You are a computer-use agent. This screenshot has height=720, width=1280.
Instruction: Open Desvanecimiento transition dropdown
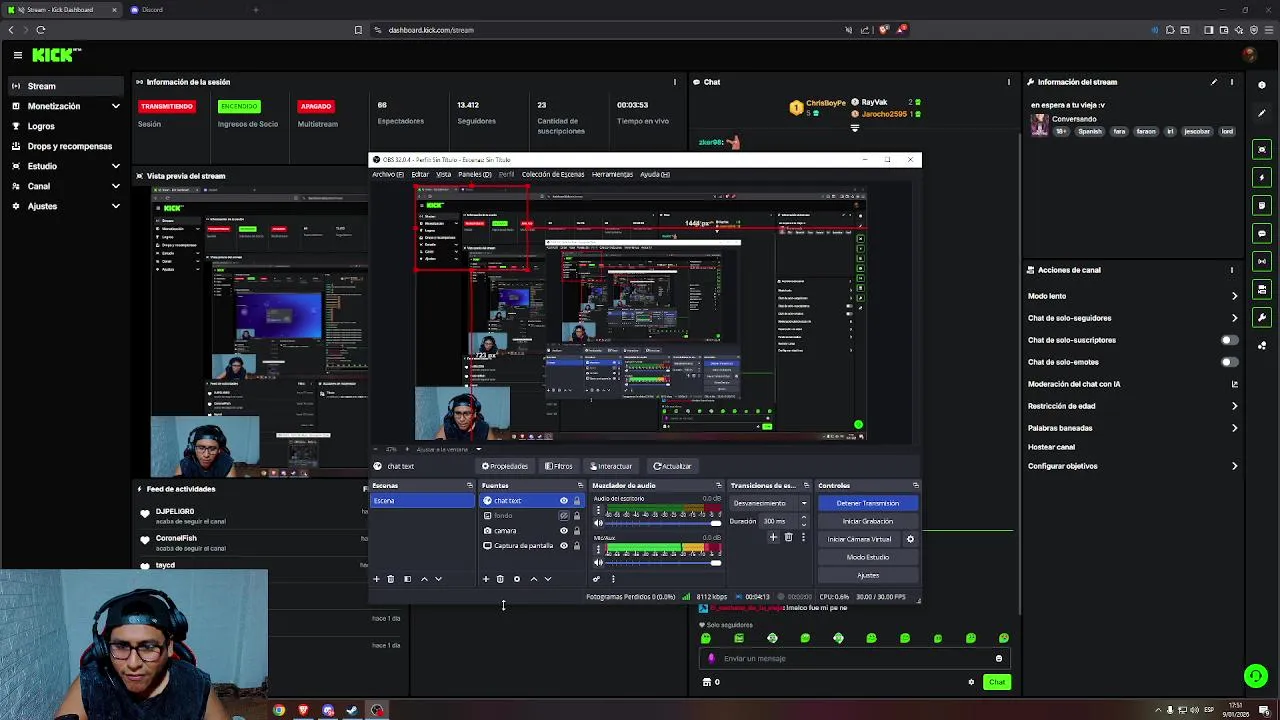coord(769,503)
